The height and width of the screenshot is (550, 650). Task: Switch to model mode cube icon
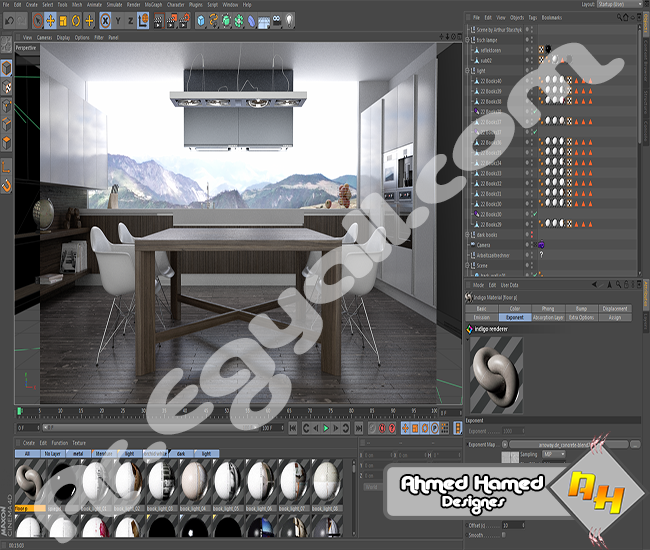pos(7,68)
